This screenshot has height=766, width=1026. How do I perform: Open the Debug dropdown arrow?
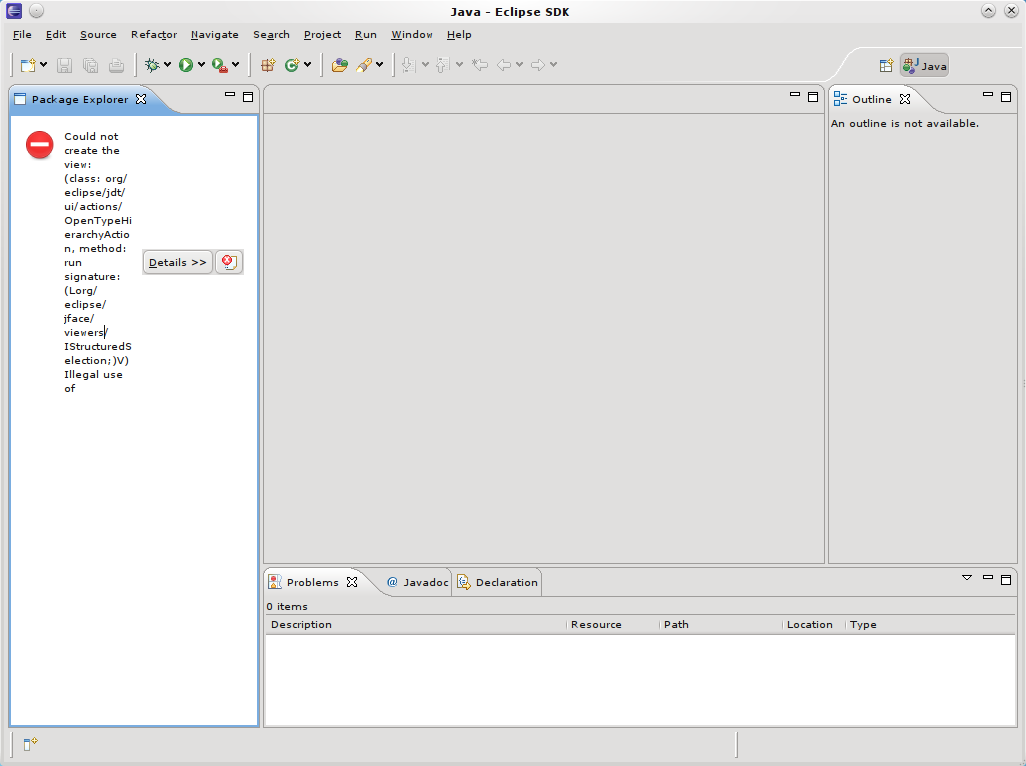click(168, 65)
